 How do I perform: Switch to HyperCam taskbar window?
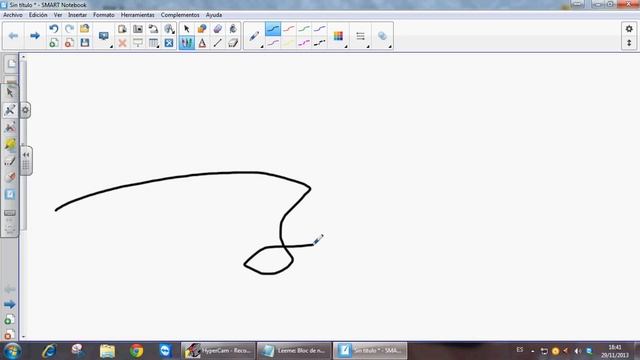point(218,351)
